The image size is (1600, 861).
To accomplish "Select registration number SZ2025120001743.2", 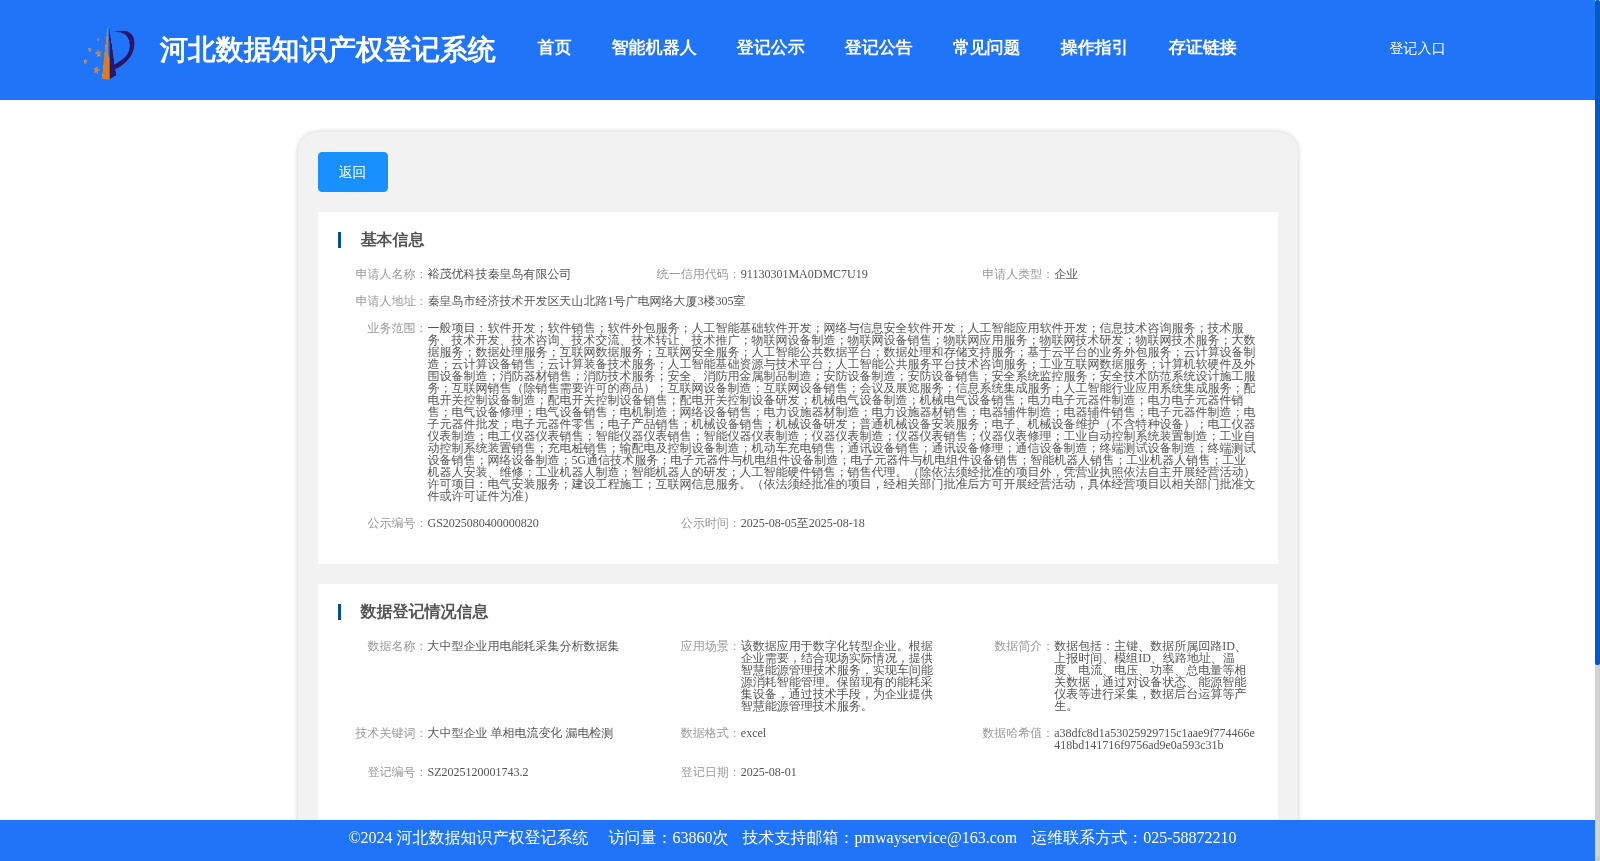I will coord(478,772).
